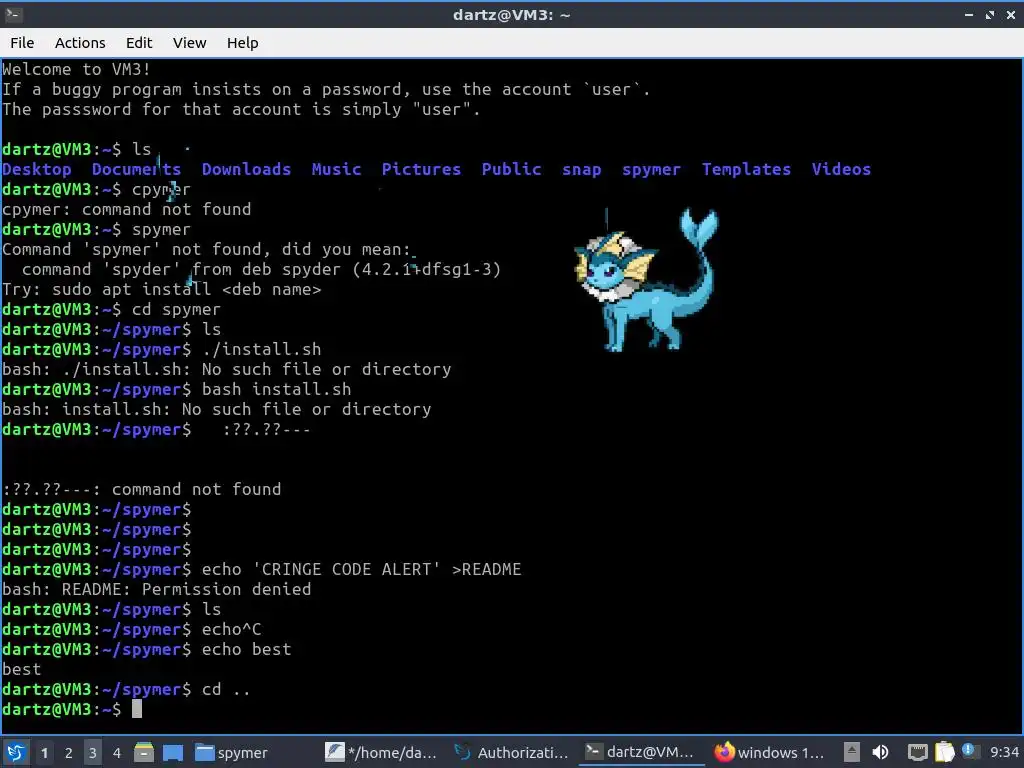Click the 'Try: sudo apt install <deb name>' line

pyautogui.click(x=161, y=289)
